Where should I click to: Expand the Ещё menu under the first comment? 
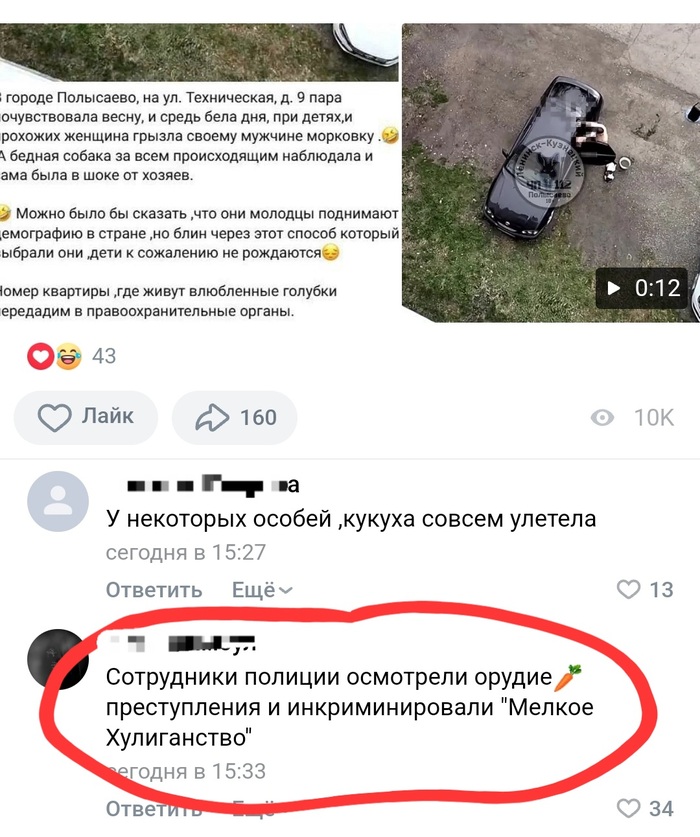point(262,590)
